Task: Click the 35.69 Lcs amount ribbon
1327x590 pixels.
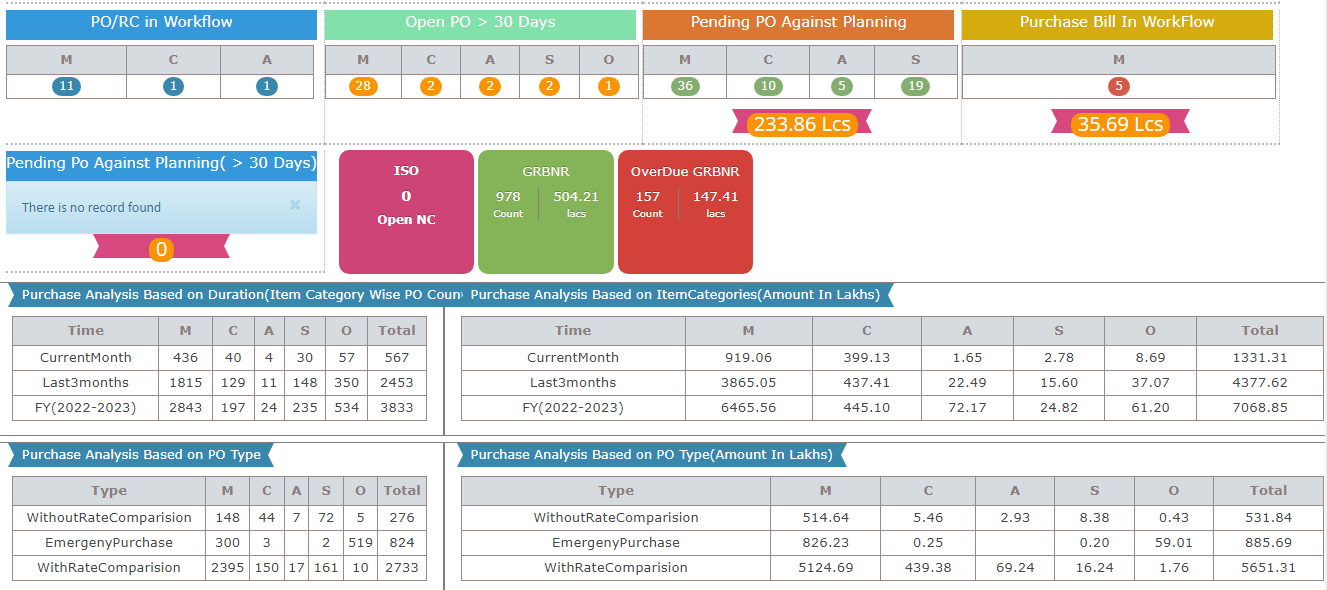Action: tap(1119, 124)
